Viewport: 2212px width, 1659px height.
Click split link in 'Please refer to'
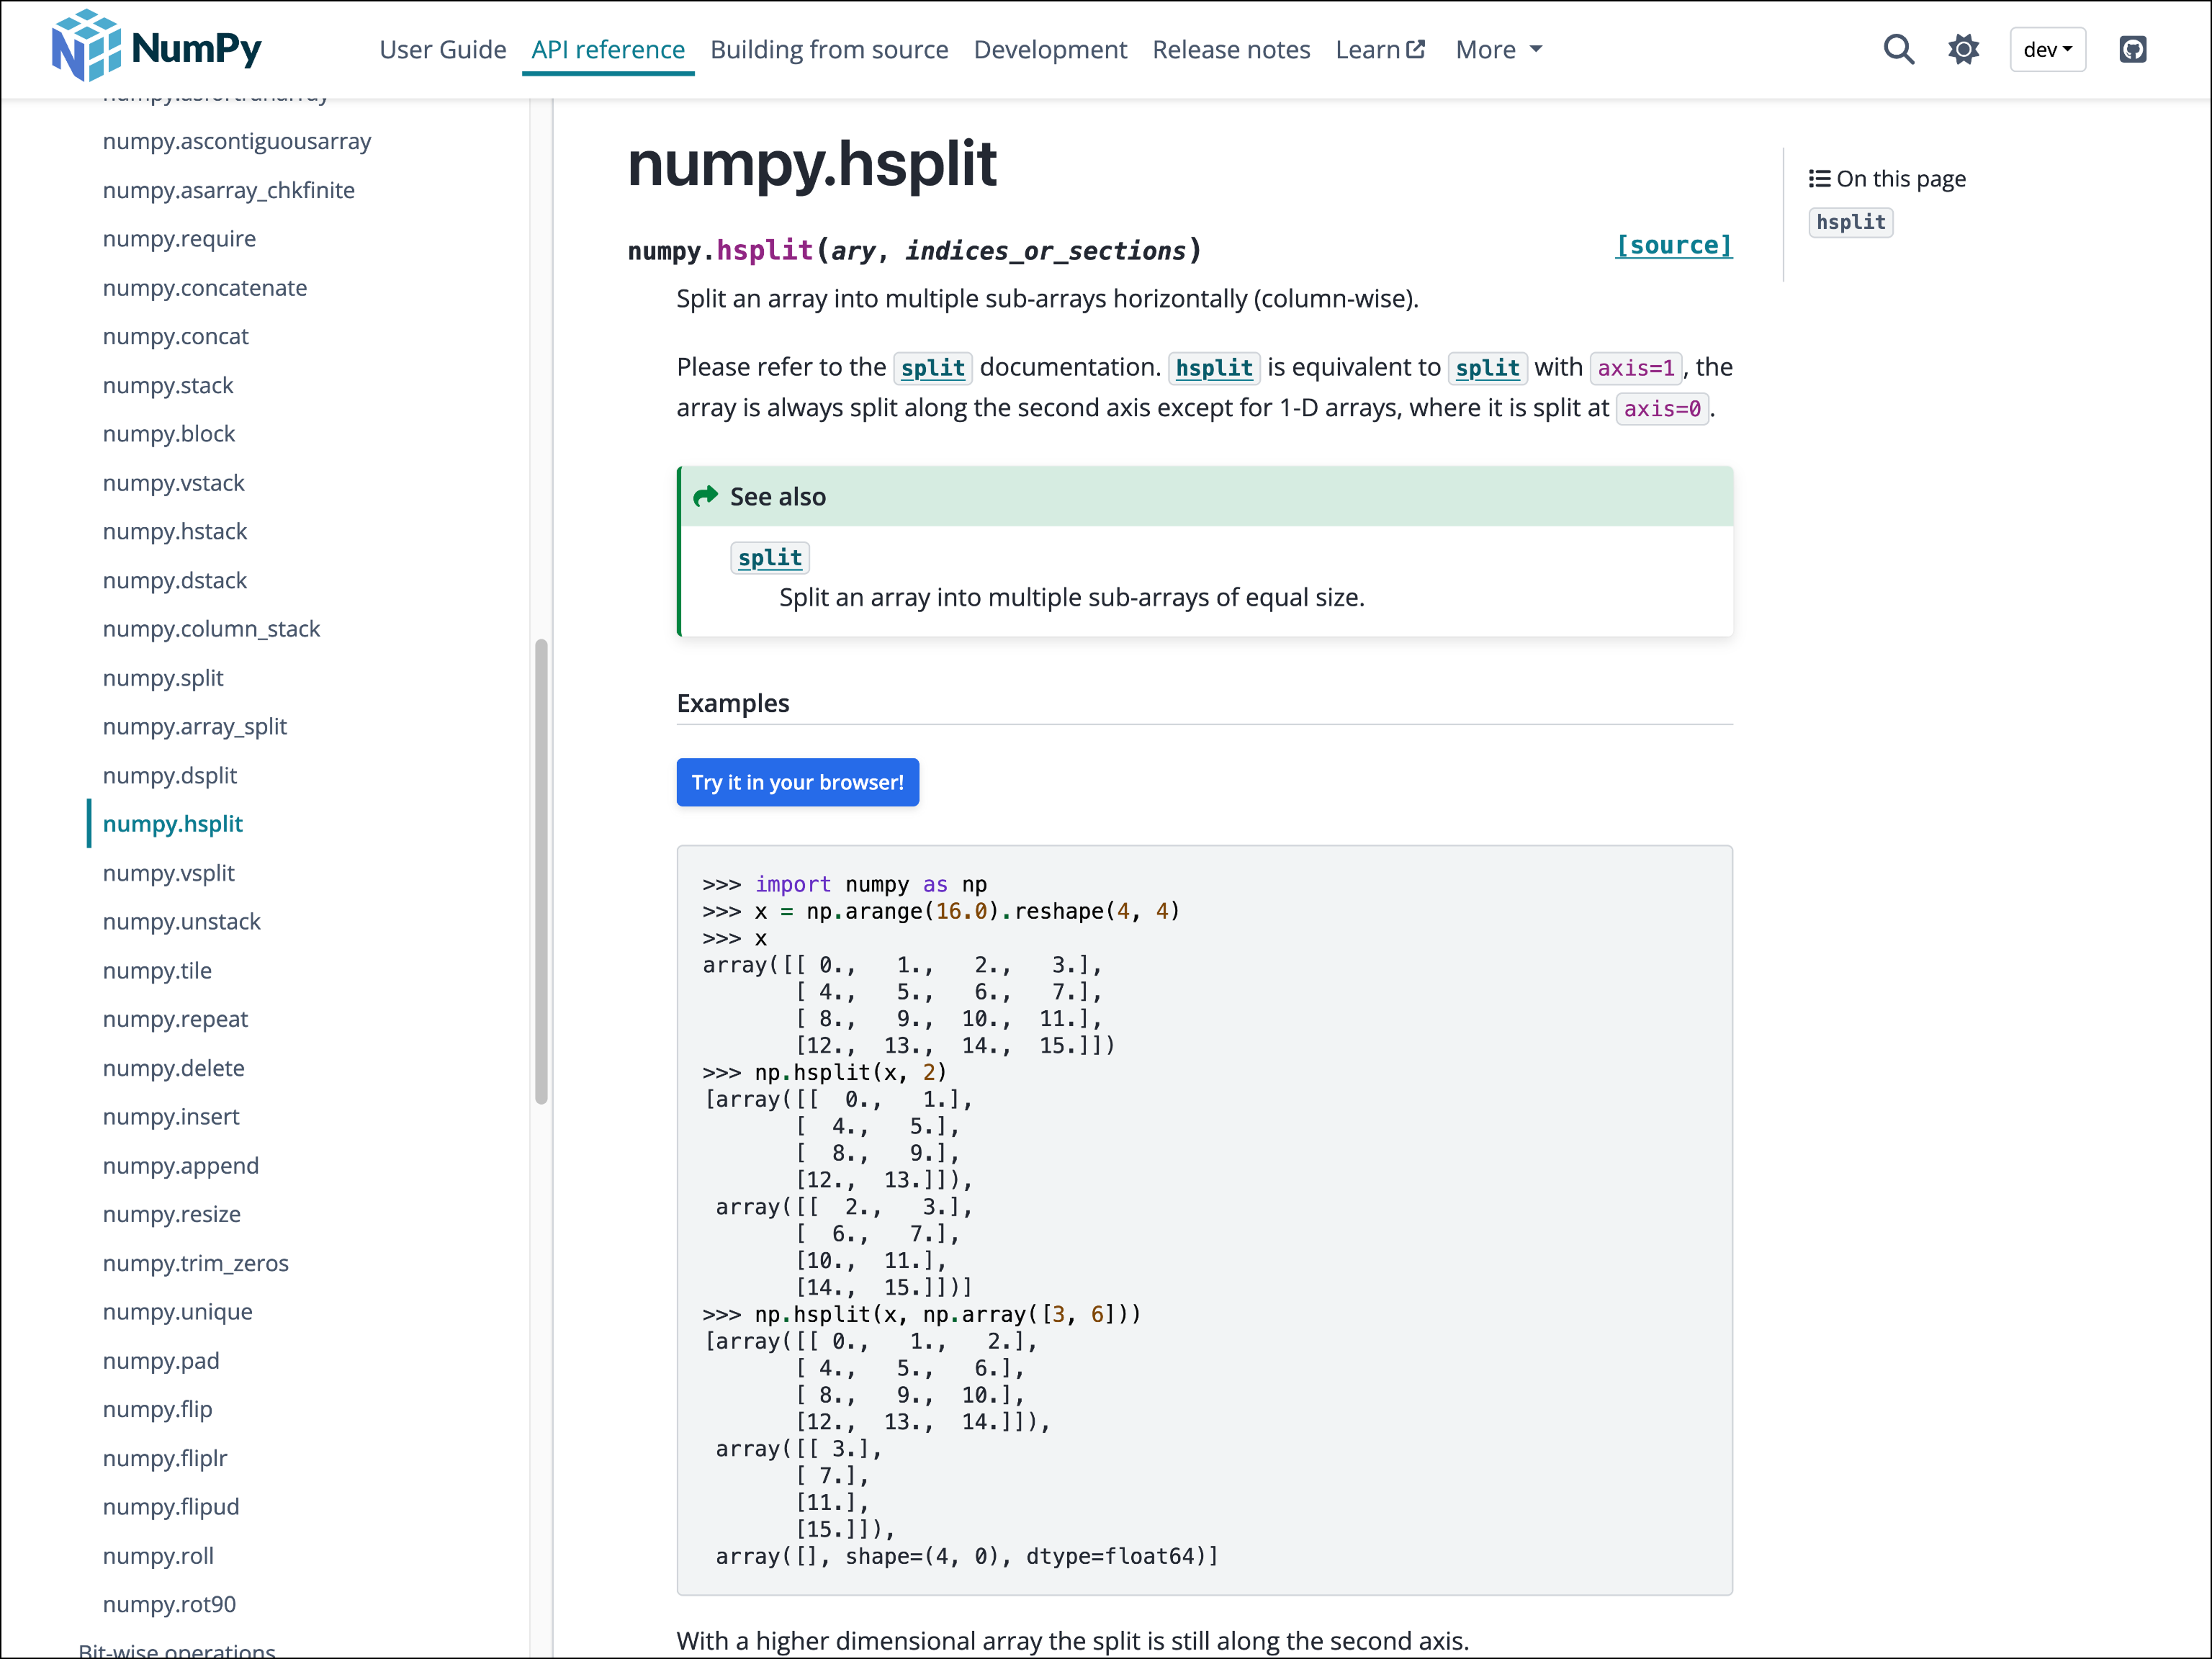932,368
